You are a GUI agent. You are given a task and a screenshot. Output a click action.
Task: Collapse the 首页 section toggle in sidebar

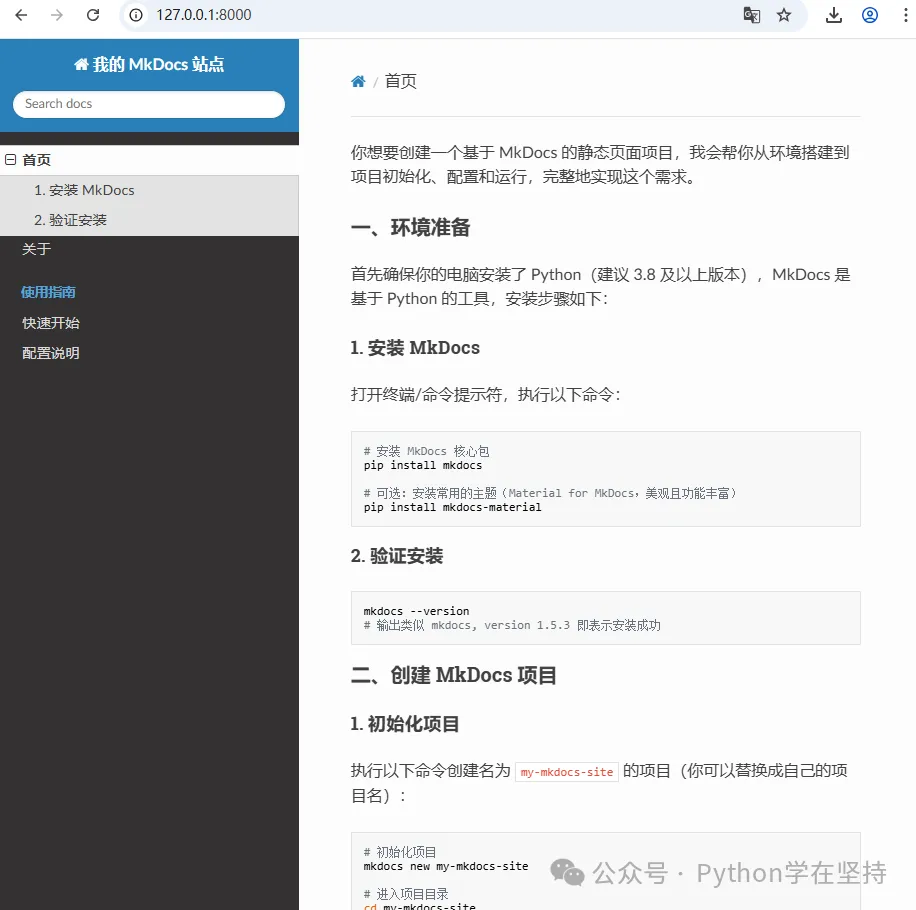click(x=11, y=159)
